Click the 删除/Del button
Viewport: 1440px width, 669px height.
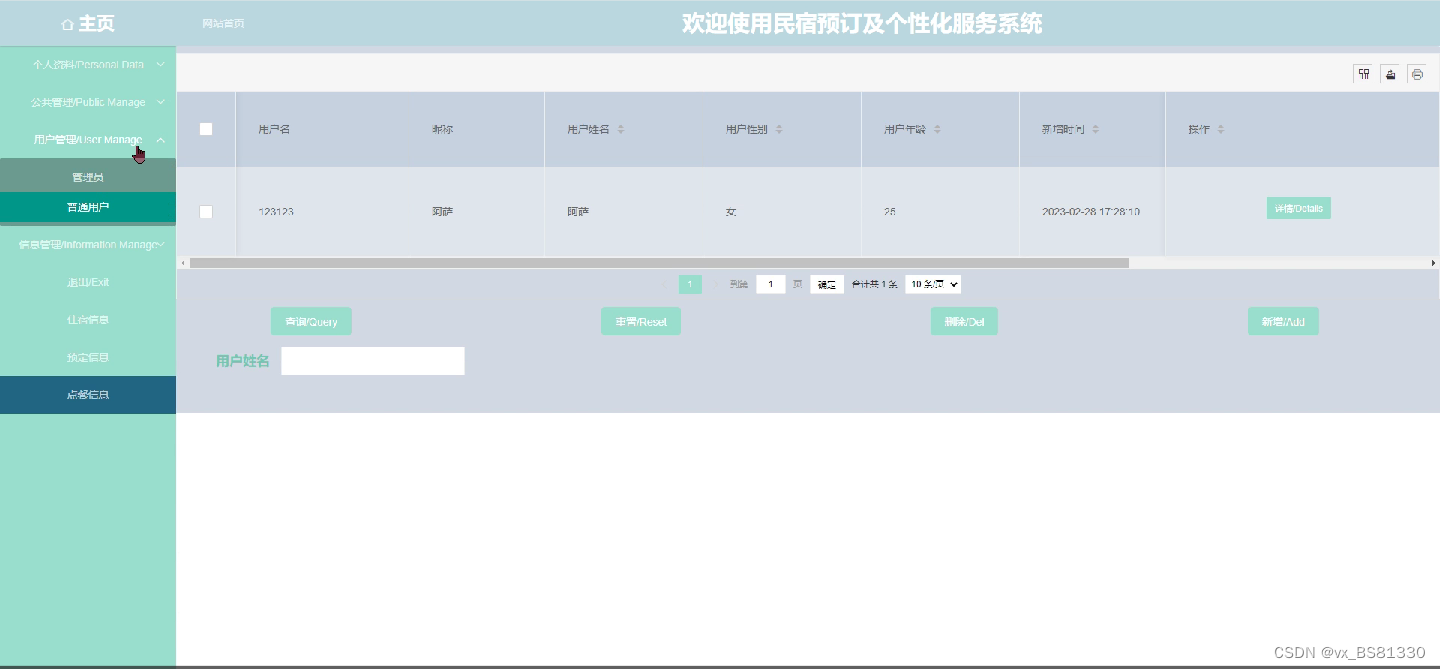coord(964,321)
